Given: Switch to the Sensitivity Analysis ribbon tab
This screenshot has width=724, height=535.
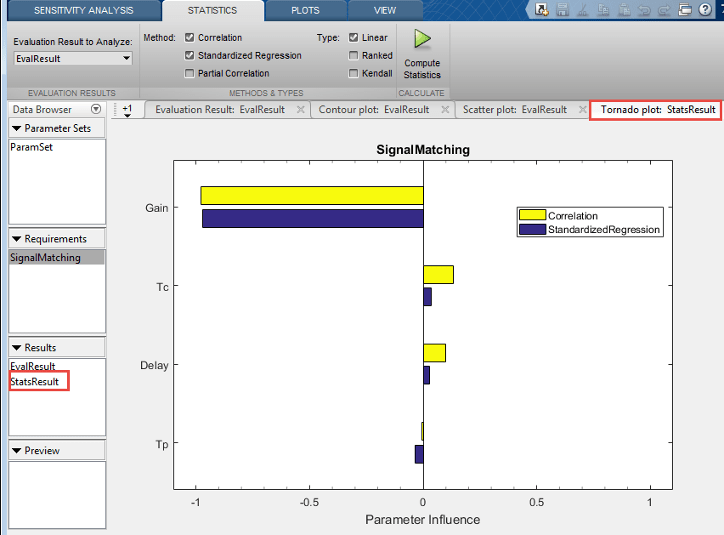Looking at the screenshot, I should (84, 10).
